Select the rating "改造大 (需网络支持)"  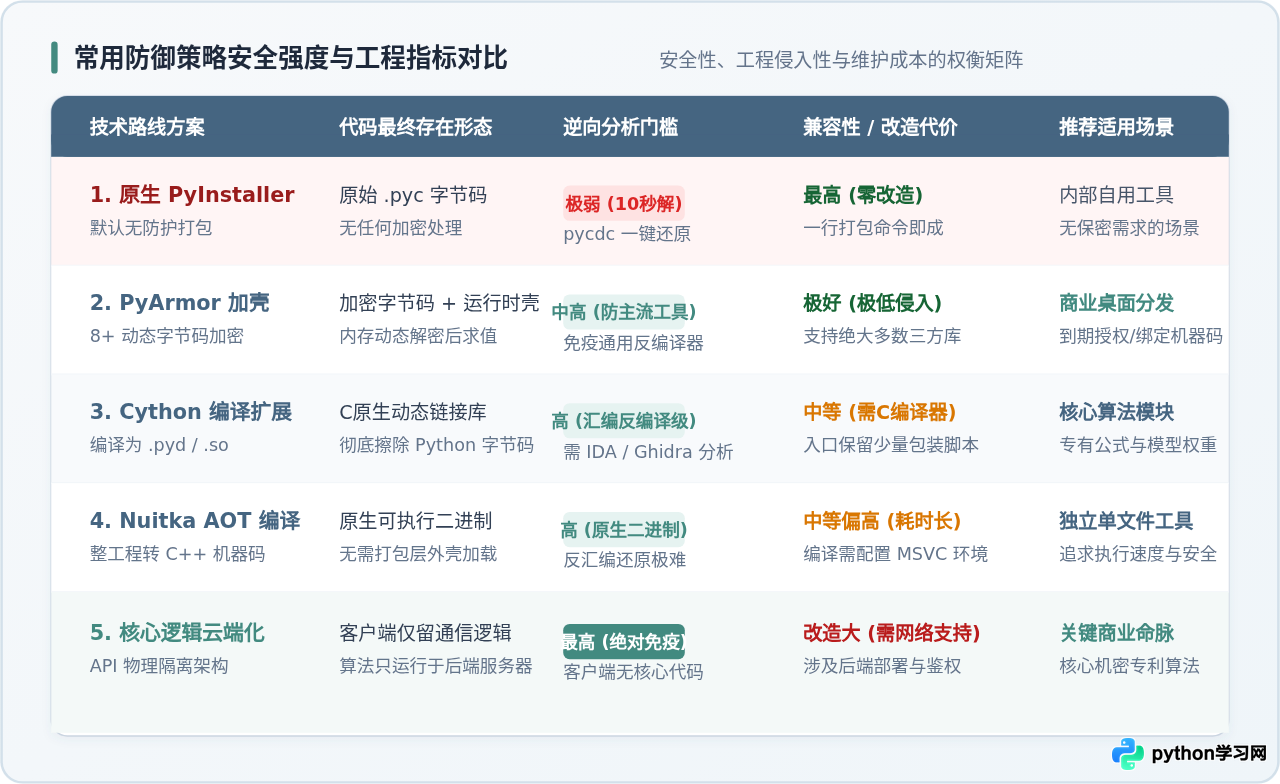(x=892, y=633)
